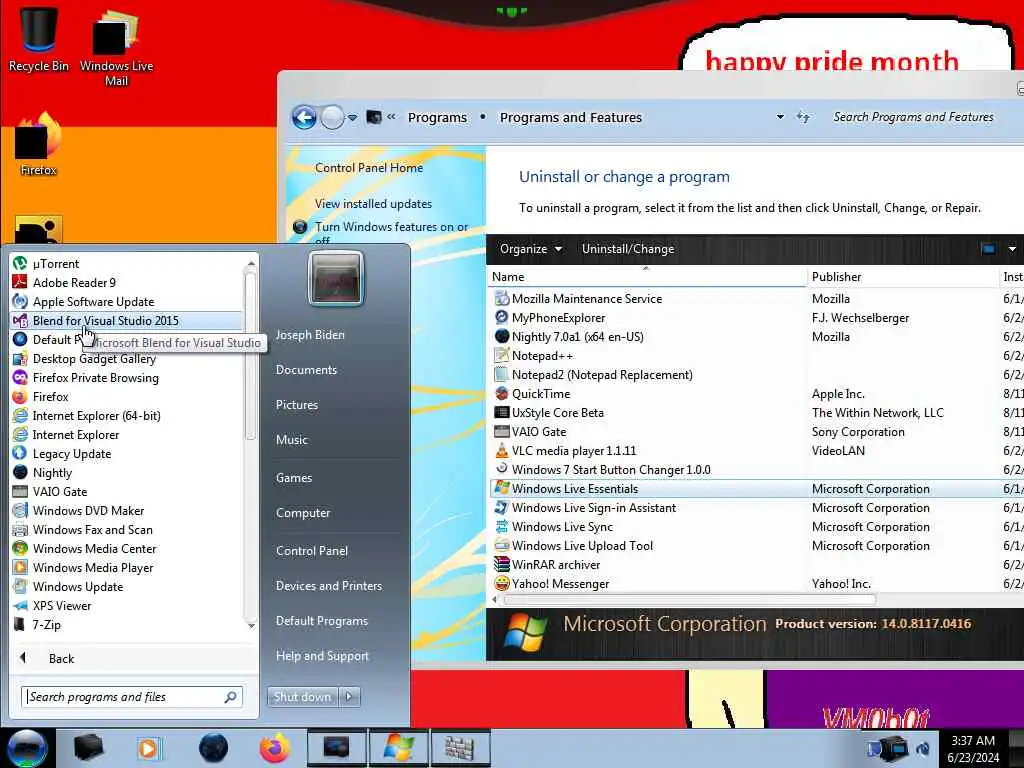Select VLC media player 1.1.11 row
The height and width of the screenshot is (768, 1024).
click(x=756, y=451)
